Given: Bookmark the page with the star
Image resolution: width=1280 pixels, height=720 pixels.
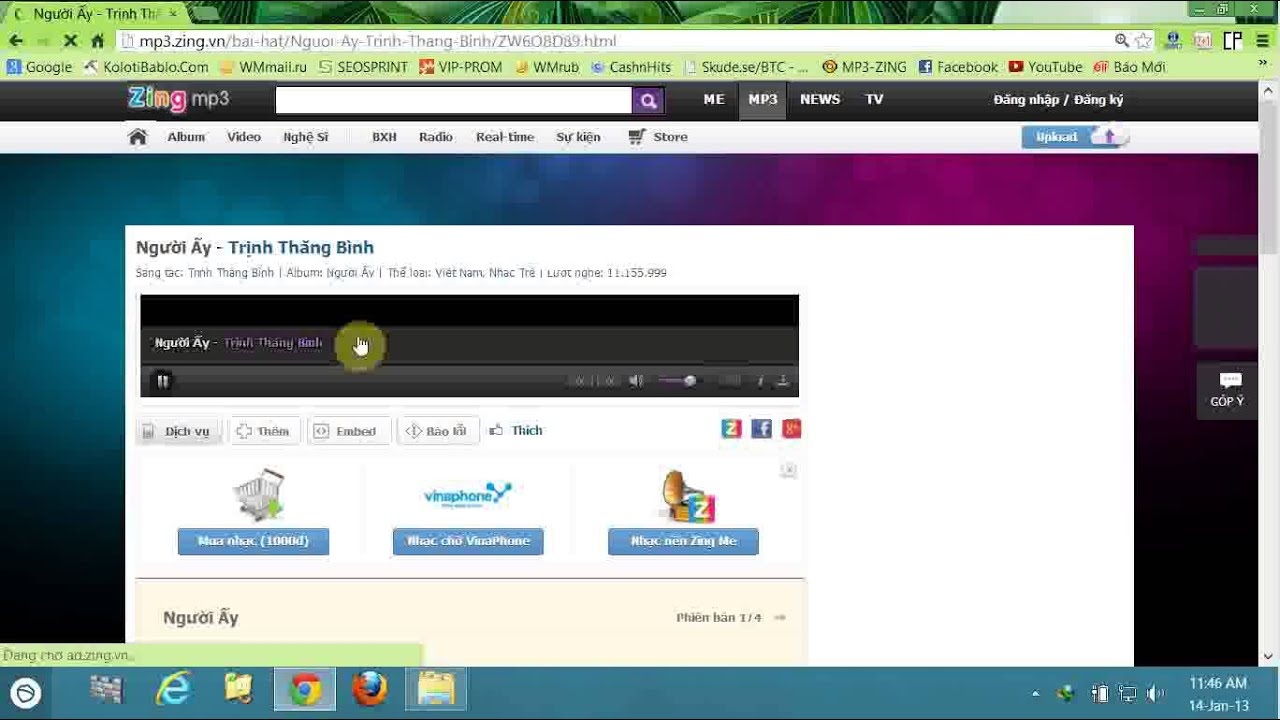Looking at the screenshot, I should [1144, 41].
